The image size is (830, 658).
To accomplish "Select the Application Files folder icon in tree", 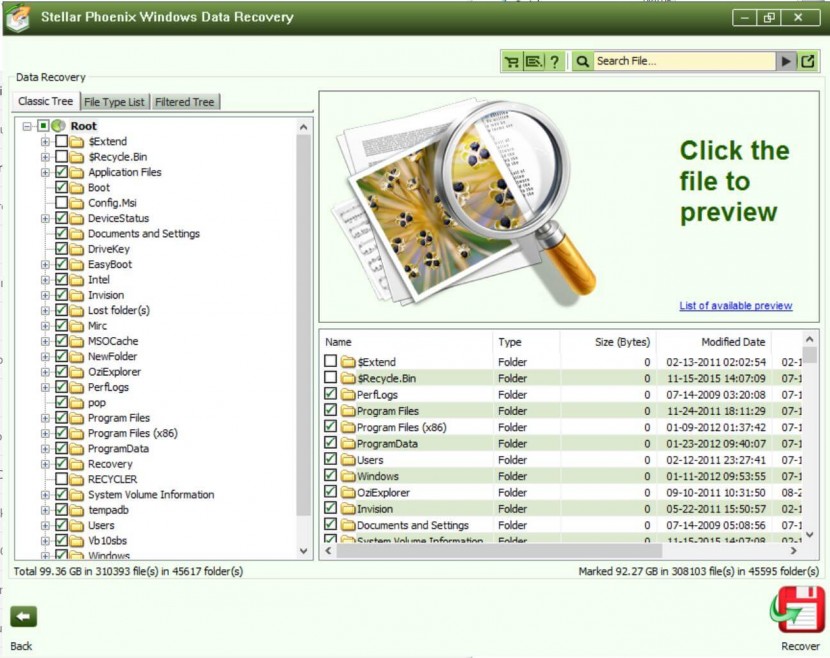I will click(77, 173).
